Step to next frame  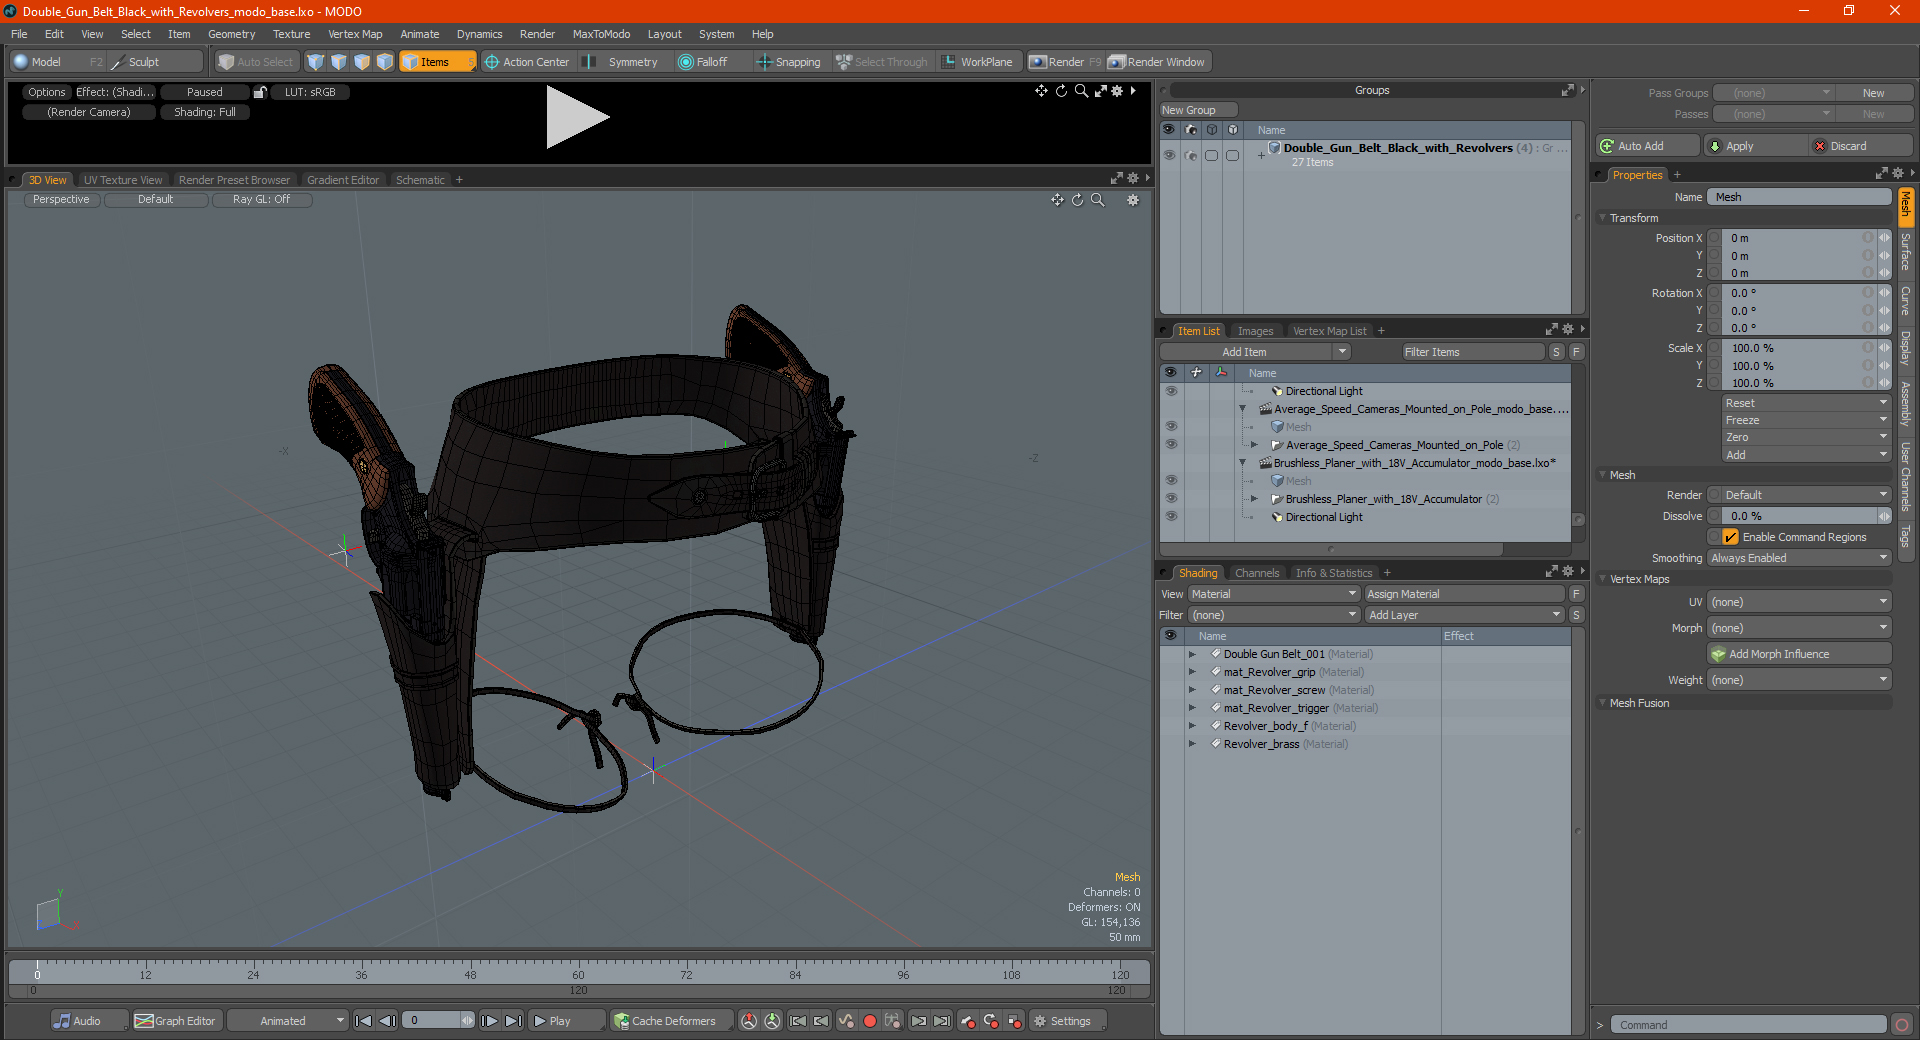(489, 1021)
